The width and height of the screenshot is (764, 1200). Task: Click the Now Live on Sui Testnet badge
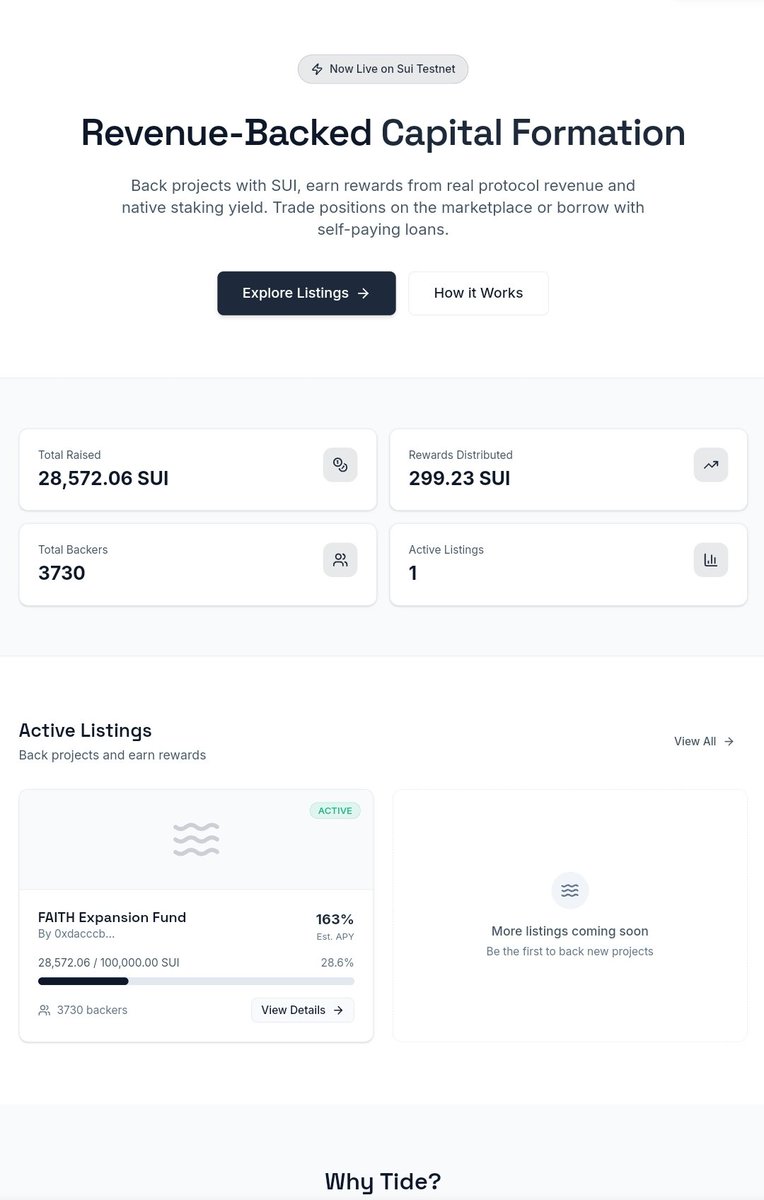click(x=383, y=69)
